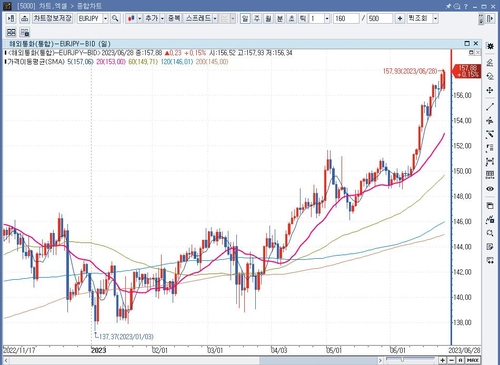Click the 160 bar count input field
Image resolution: width=500 pixels, height=365 pixels.
pos(346,18)
